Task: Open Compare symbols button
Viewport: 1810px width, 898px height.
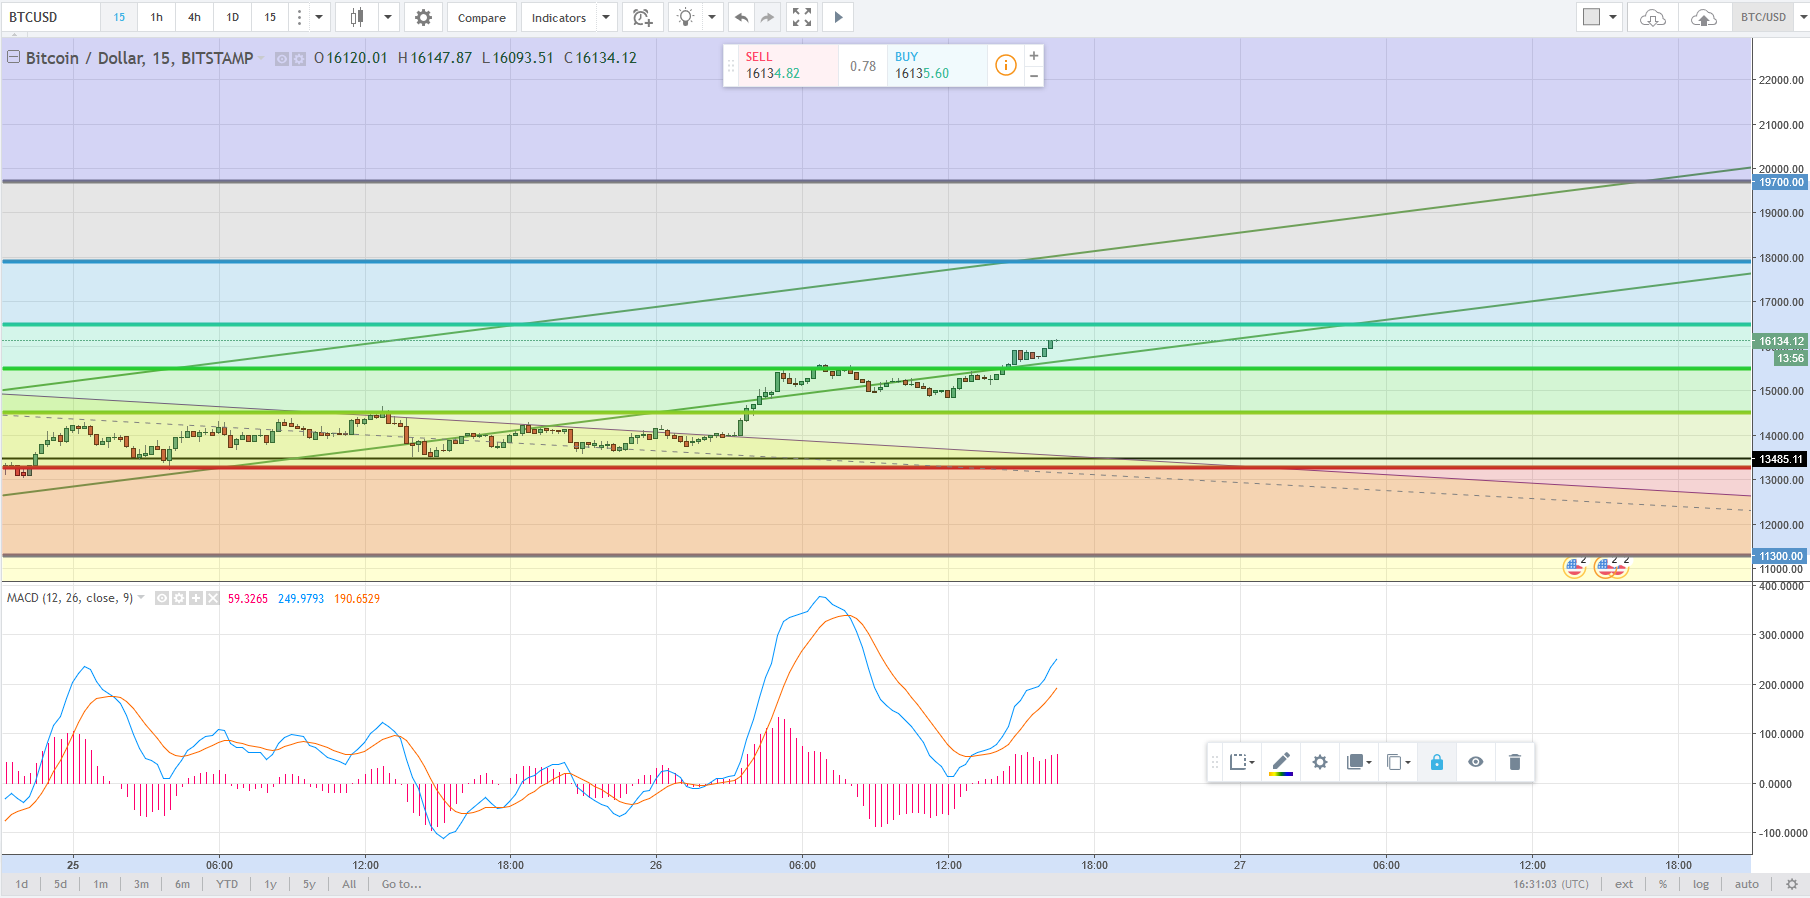Action: [x=482, y=17]
